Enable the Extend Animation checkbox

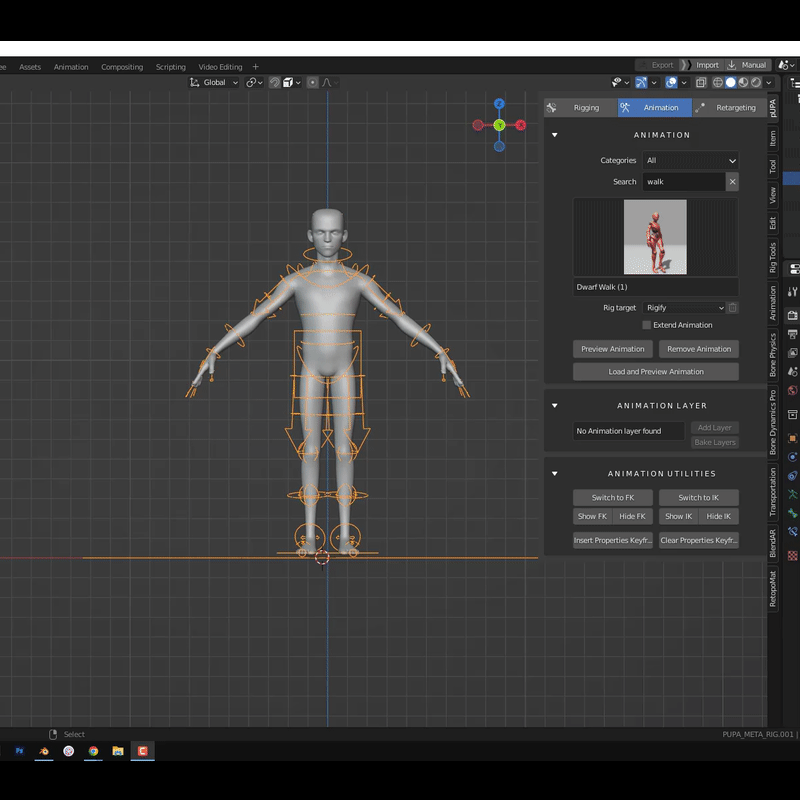pyautogui.click(x=646, y=325)
